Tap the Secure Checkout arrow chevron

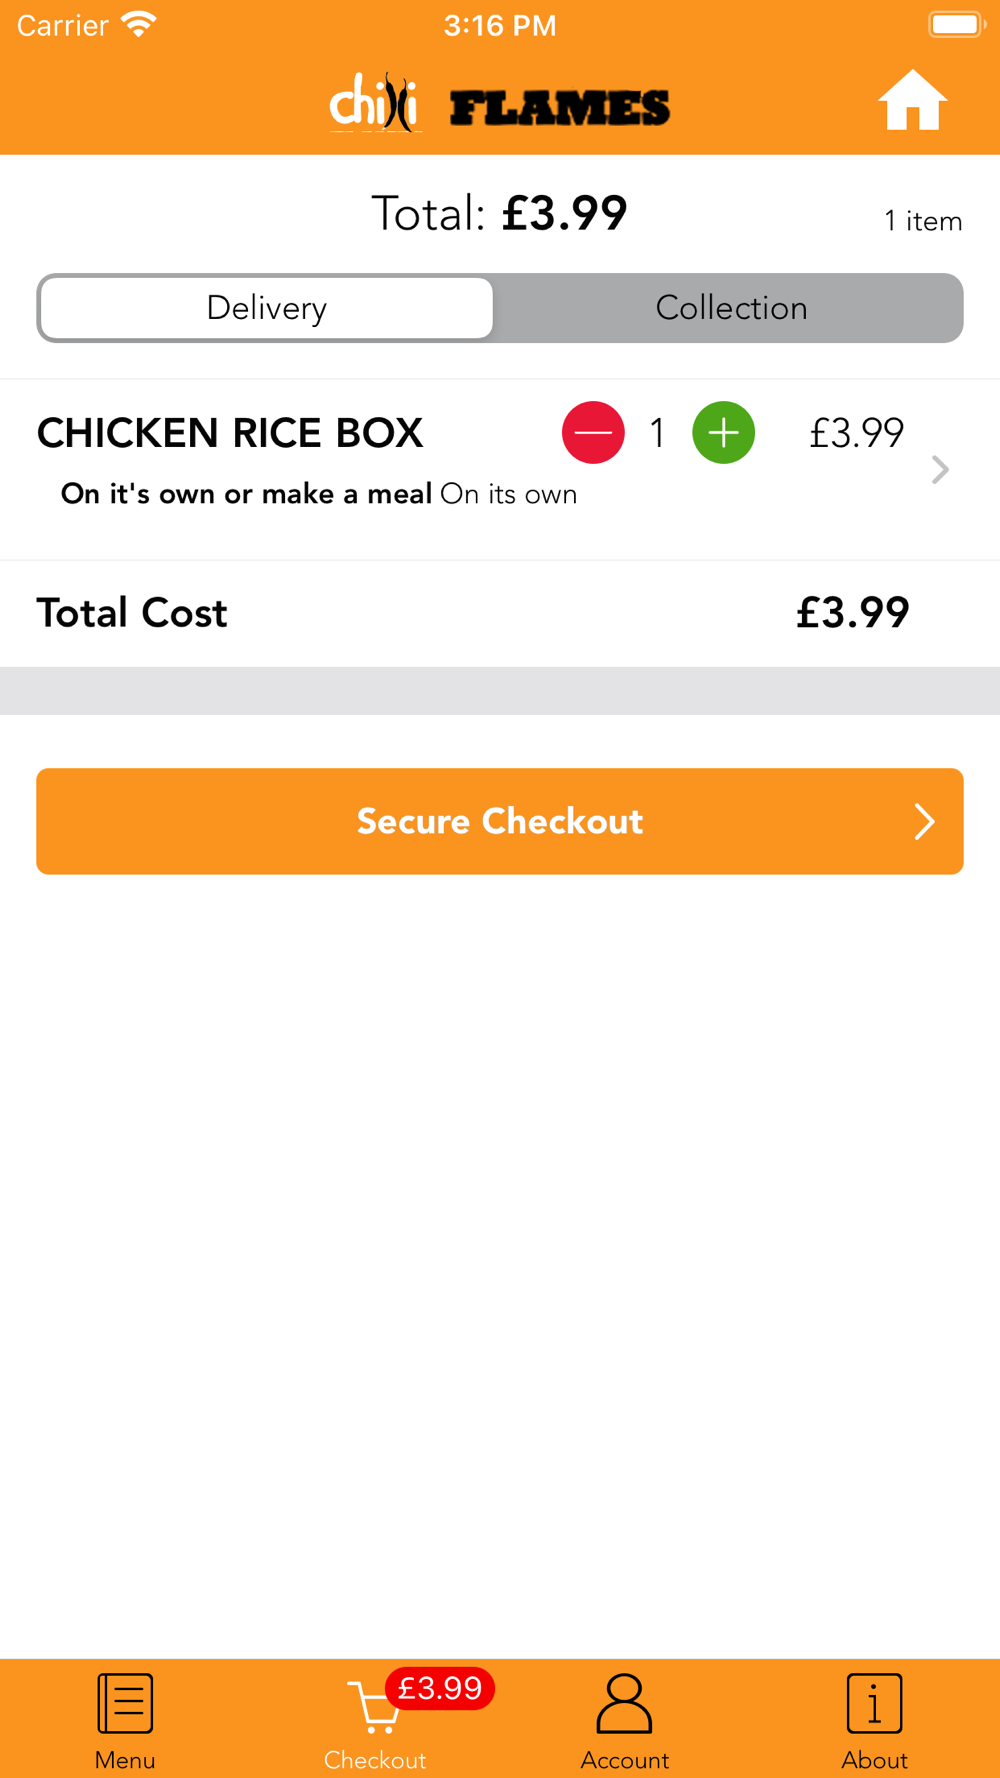coord(924,822)
